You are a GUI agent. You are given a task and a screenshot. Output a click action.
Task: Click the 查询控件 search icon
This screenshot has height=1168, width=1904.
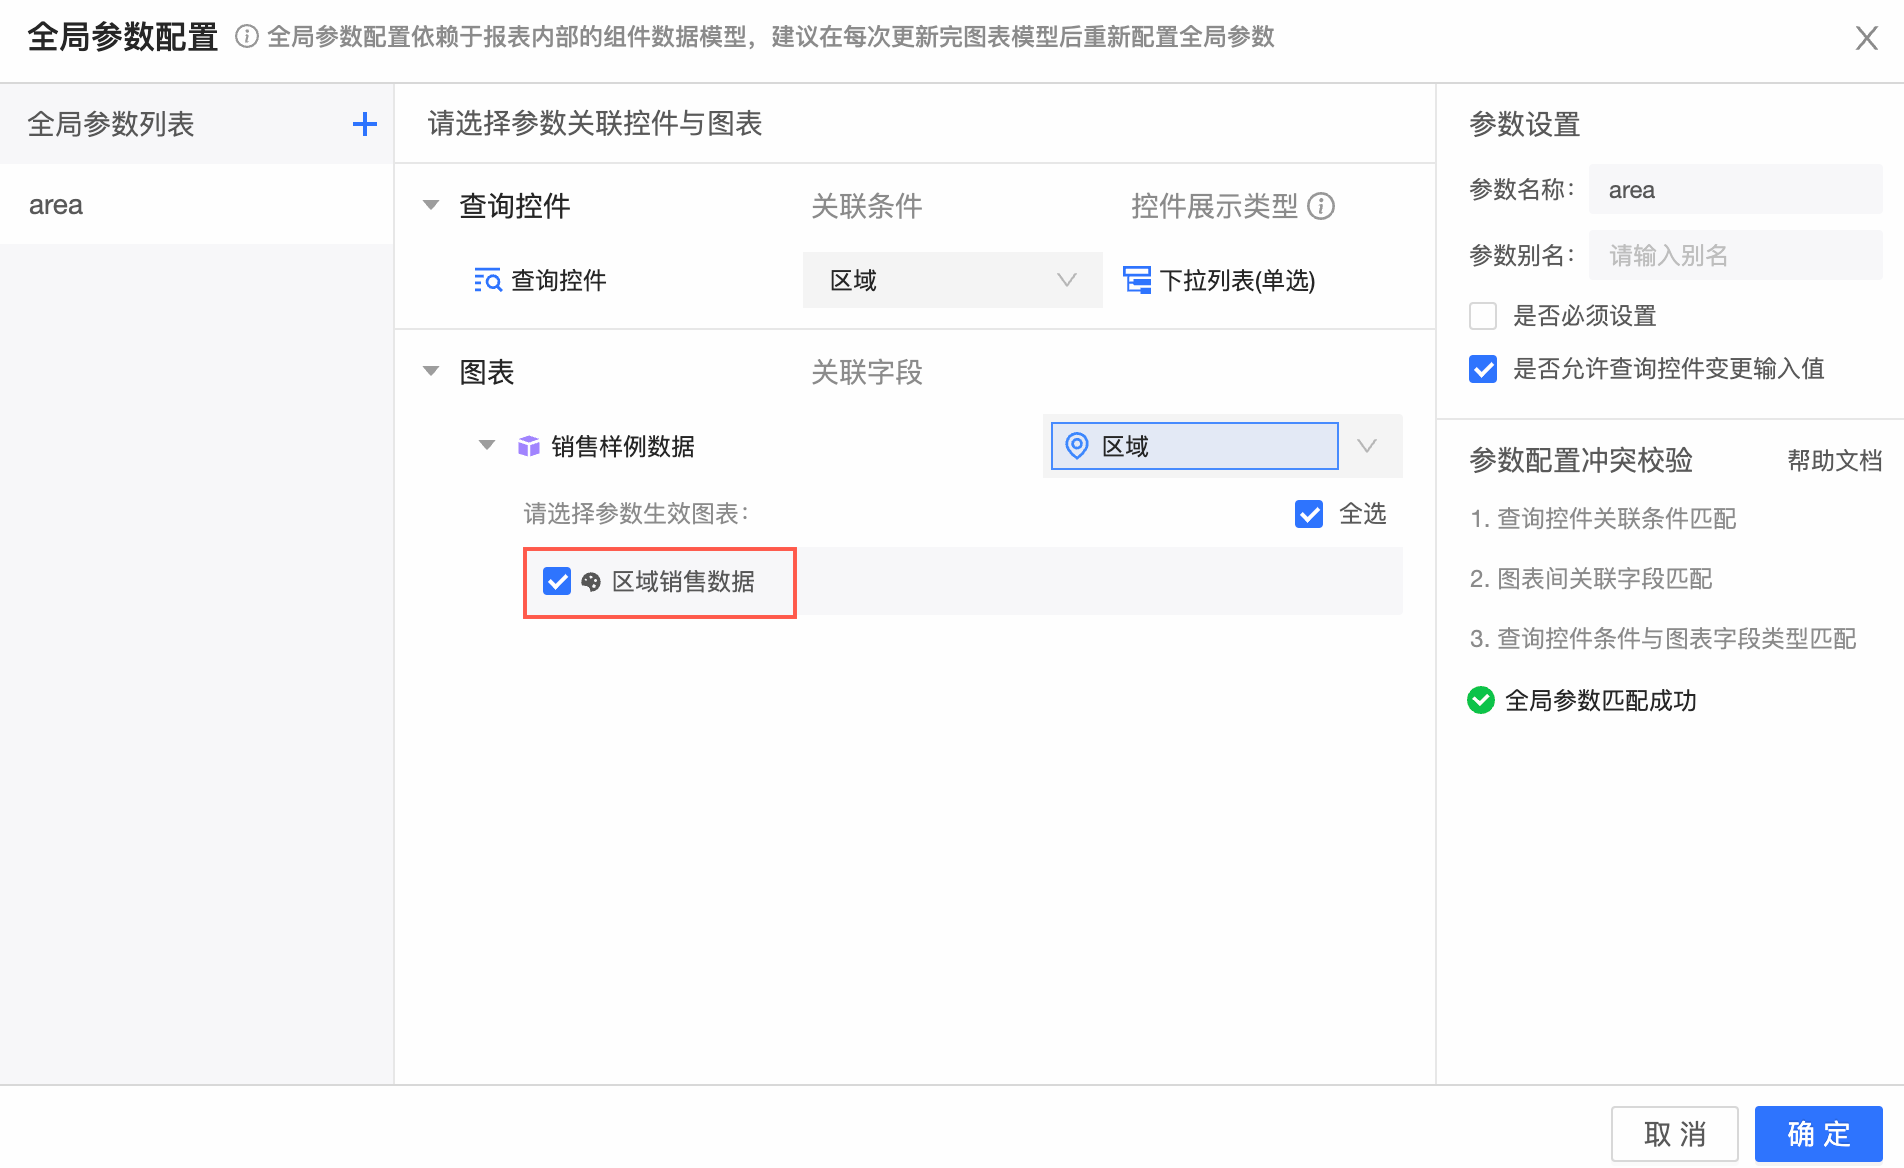[x=487, y=280]
